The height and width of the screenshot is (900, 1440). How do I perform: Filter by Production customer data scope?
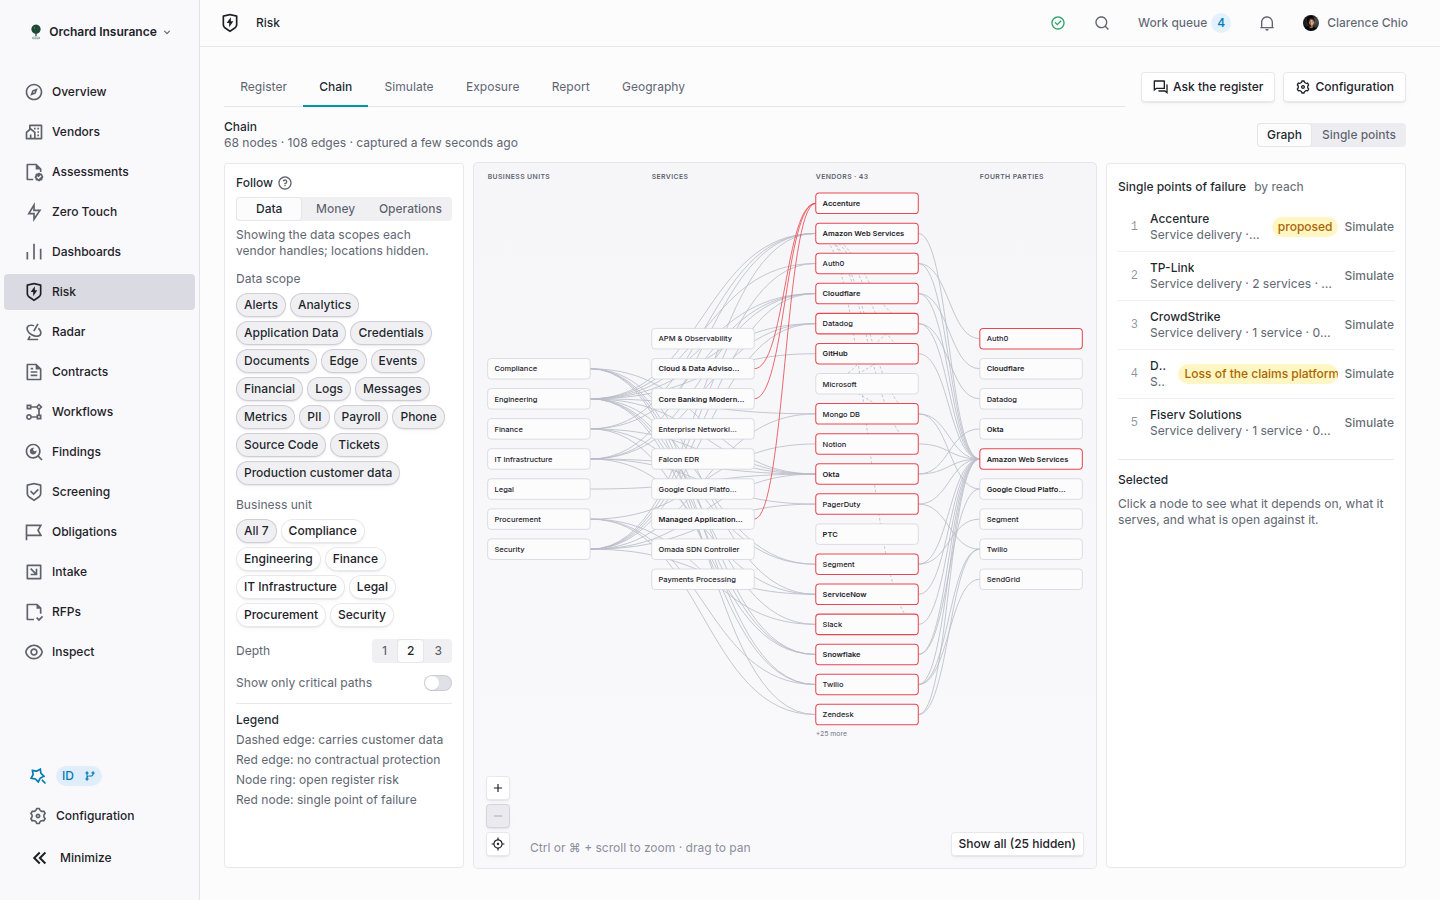point(318,473)
